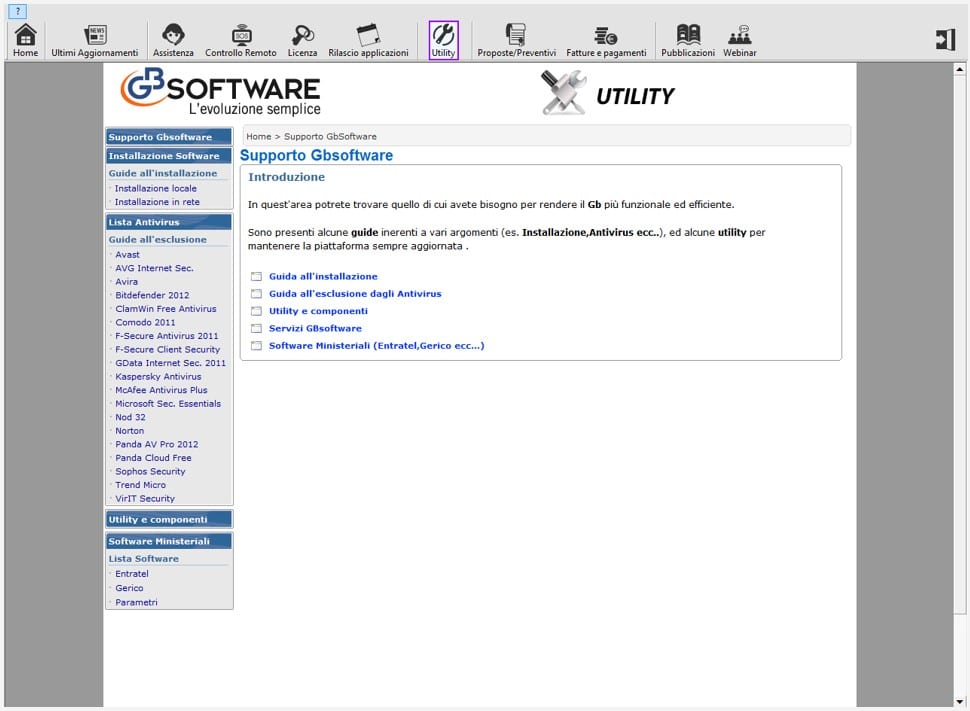Click icon beside Servizi GBsoftware

pos(256,329)
